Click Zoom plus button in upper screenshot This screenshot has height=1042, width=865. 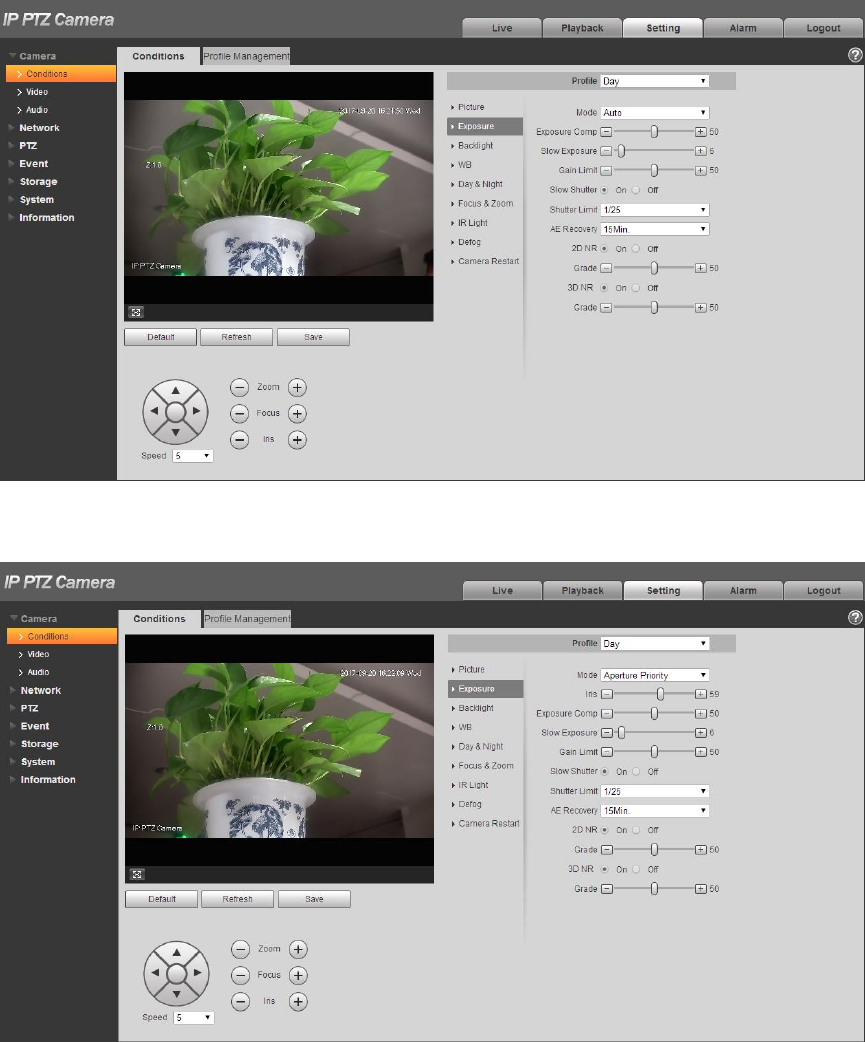[x=297, y=387]
